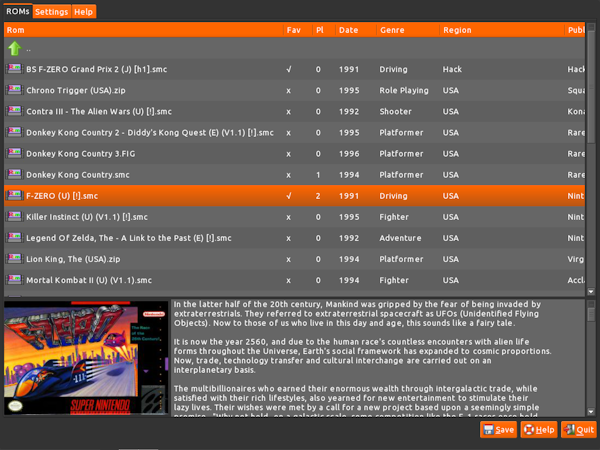Open the ROMs tab
The width and height of the screenshot is (600, 450).
[x=18, y=11]
